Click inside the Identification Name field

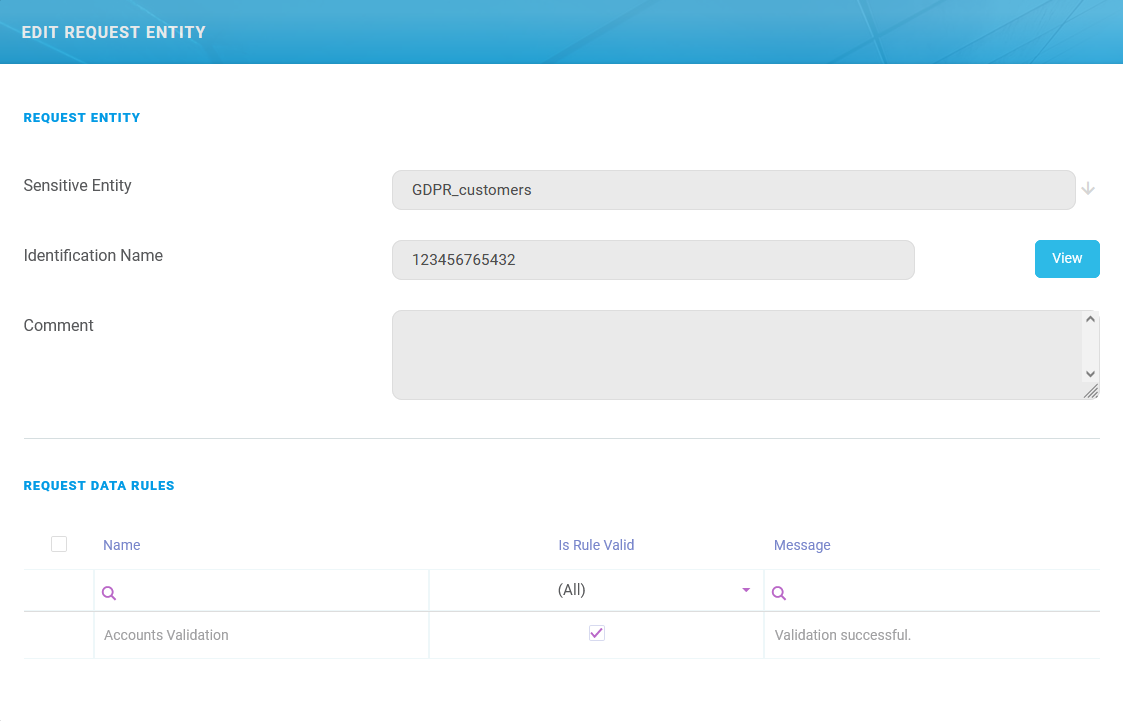[x=652, y=260]
